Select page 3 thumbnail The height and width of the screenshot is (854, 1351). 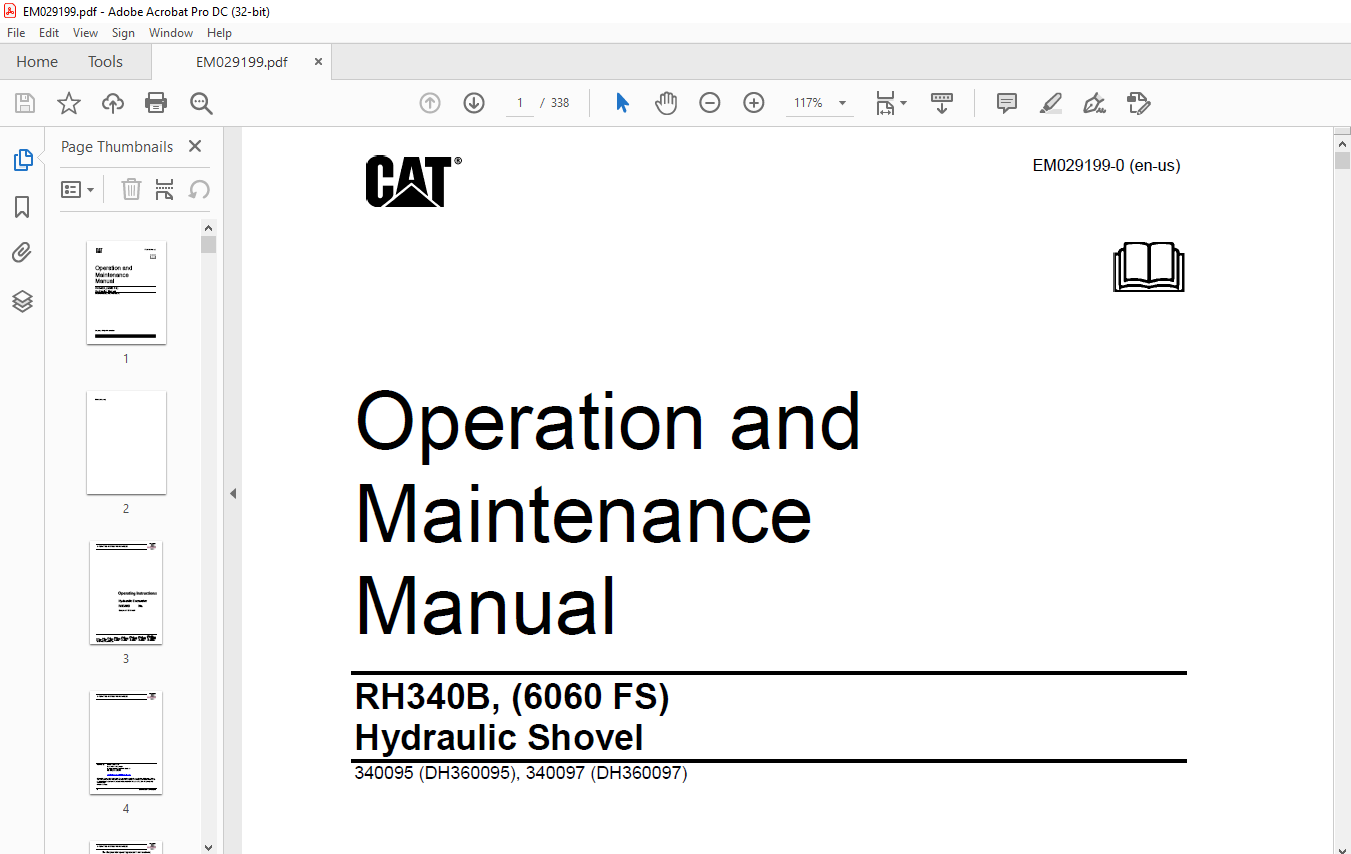coord(126,592)
